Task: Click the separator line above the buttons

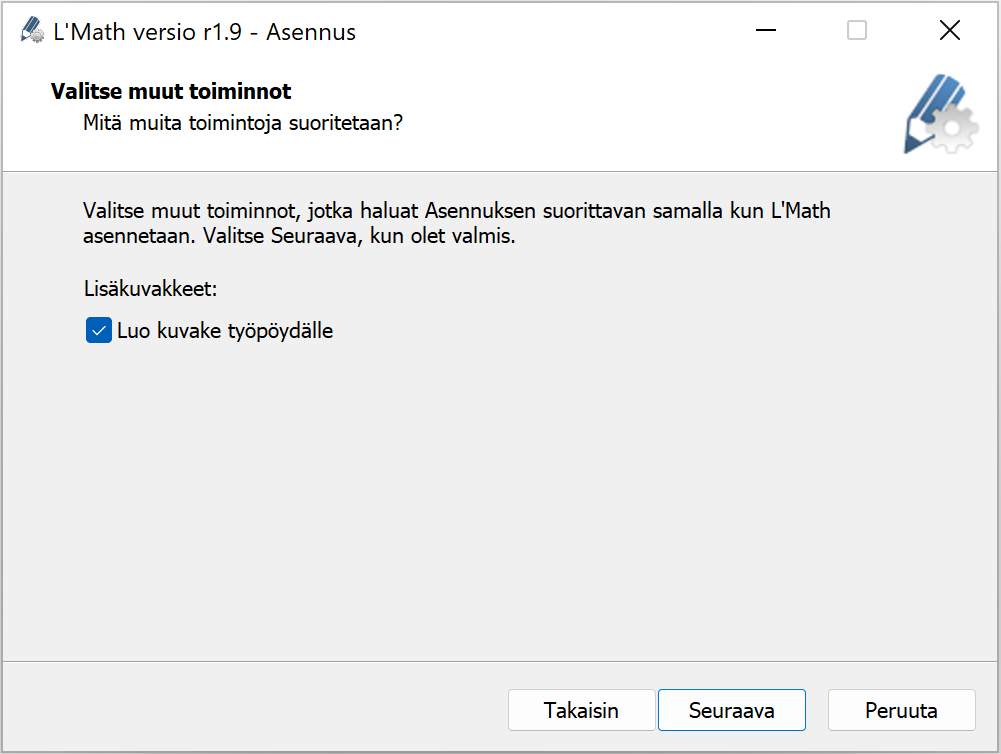Action: click(500, 661)
